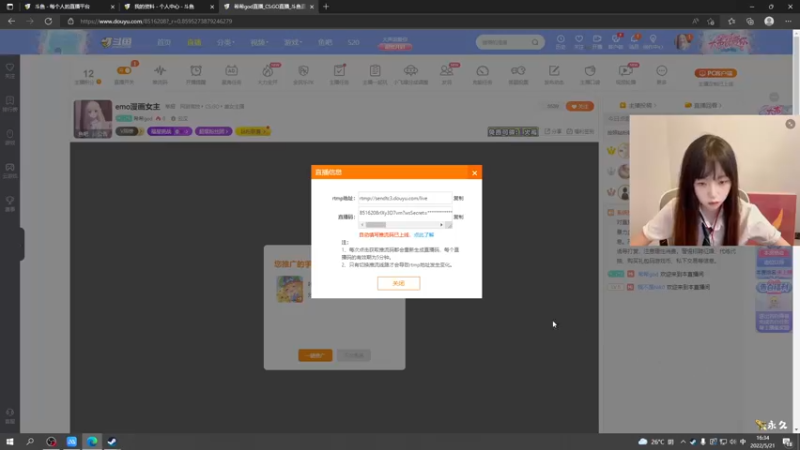Click the orange promote button in back popup
The image size is (800, 450).
coord(315,355)
